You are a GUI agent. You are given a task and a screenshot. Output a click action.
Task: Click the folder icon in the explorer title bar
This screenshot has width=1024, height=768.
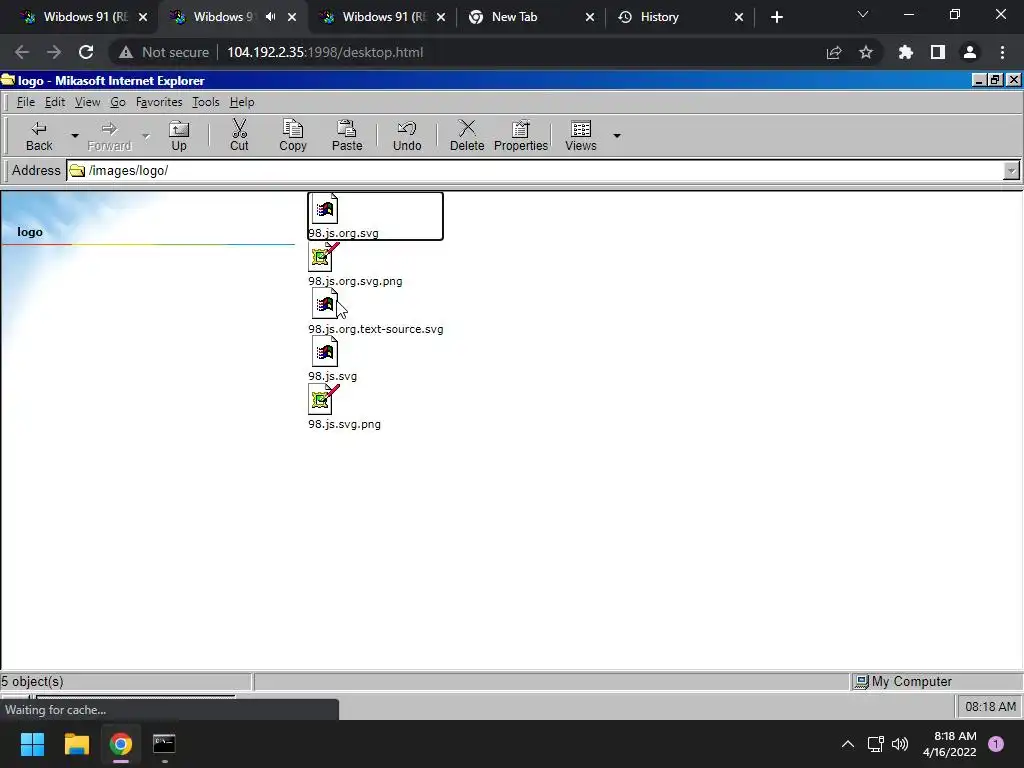[8, 80]
